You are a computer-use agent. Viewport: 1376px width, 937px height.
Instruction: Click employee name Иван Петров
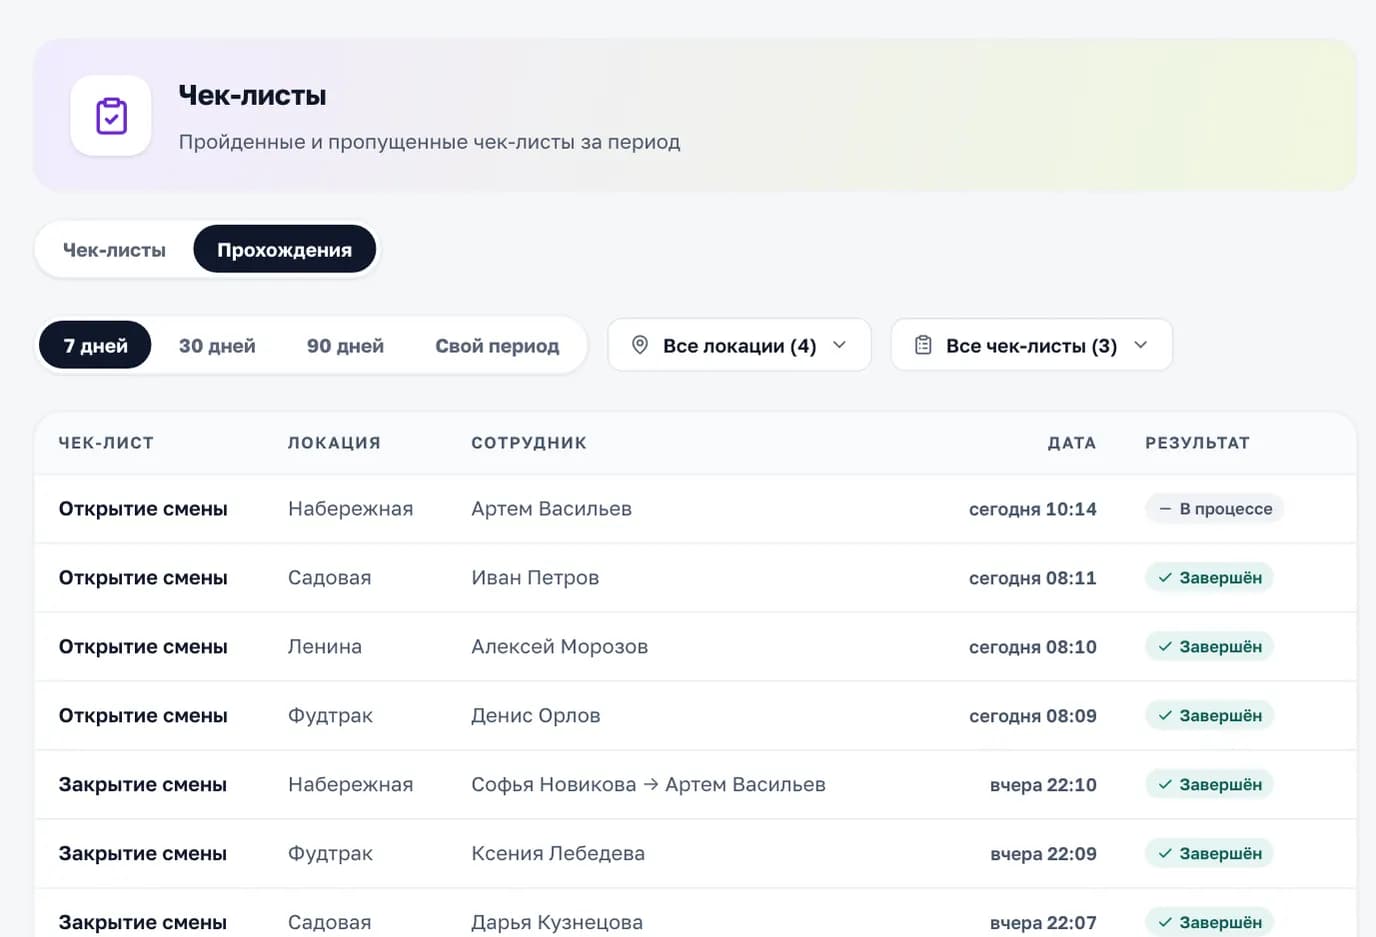click(535, 578)
